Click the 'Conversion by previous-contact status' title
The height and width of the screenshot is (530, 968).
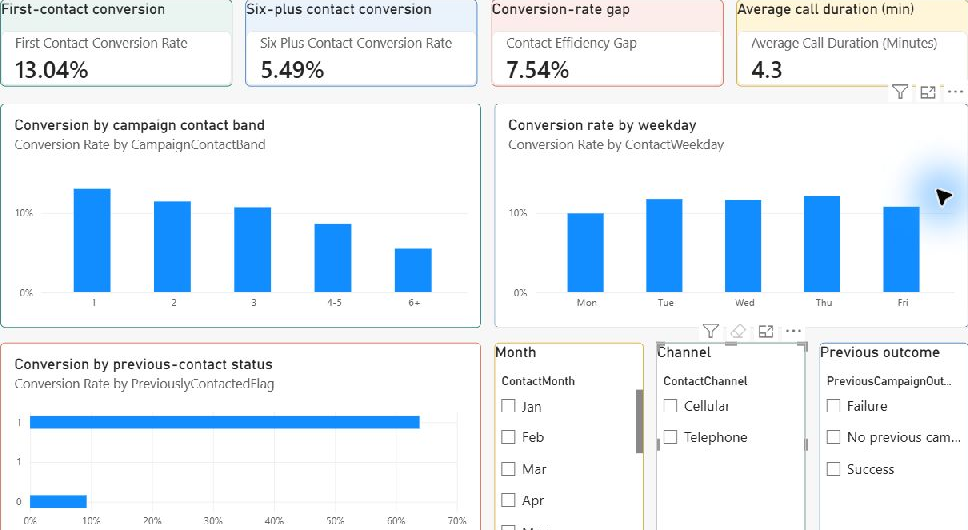pos(143,364)
